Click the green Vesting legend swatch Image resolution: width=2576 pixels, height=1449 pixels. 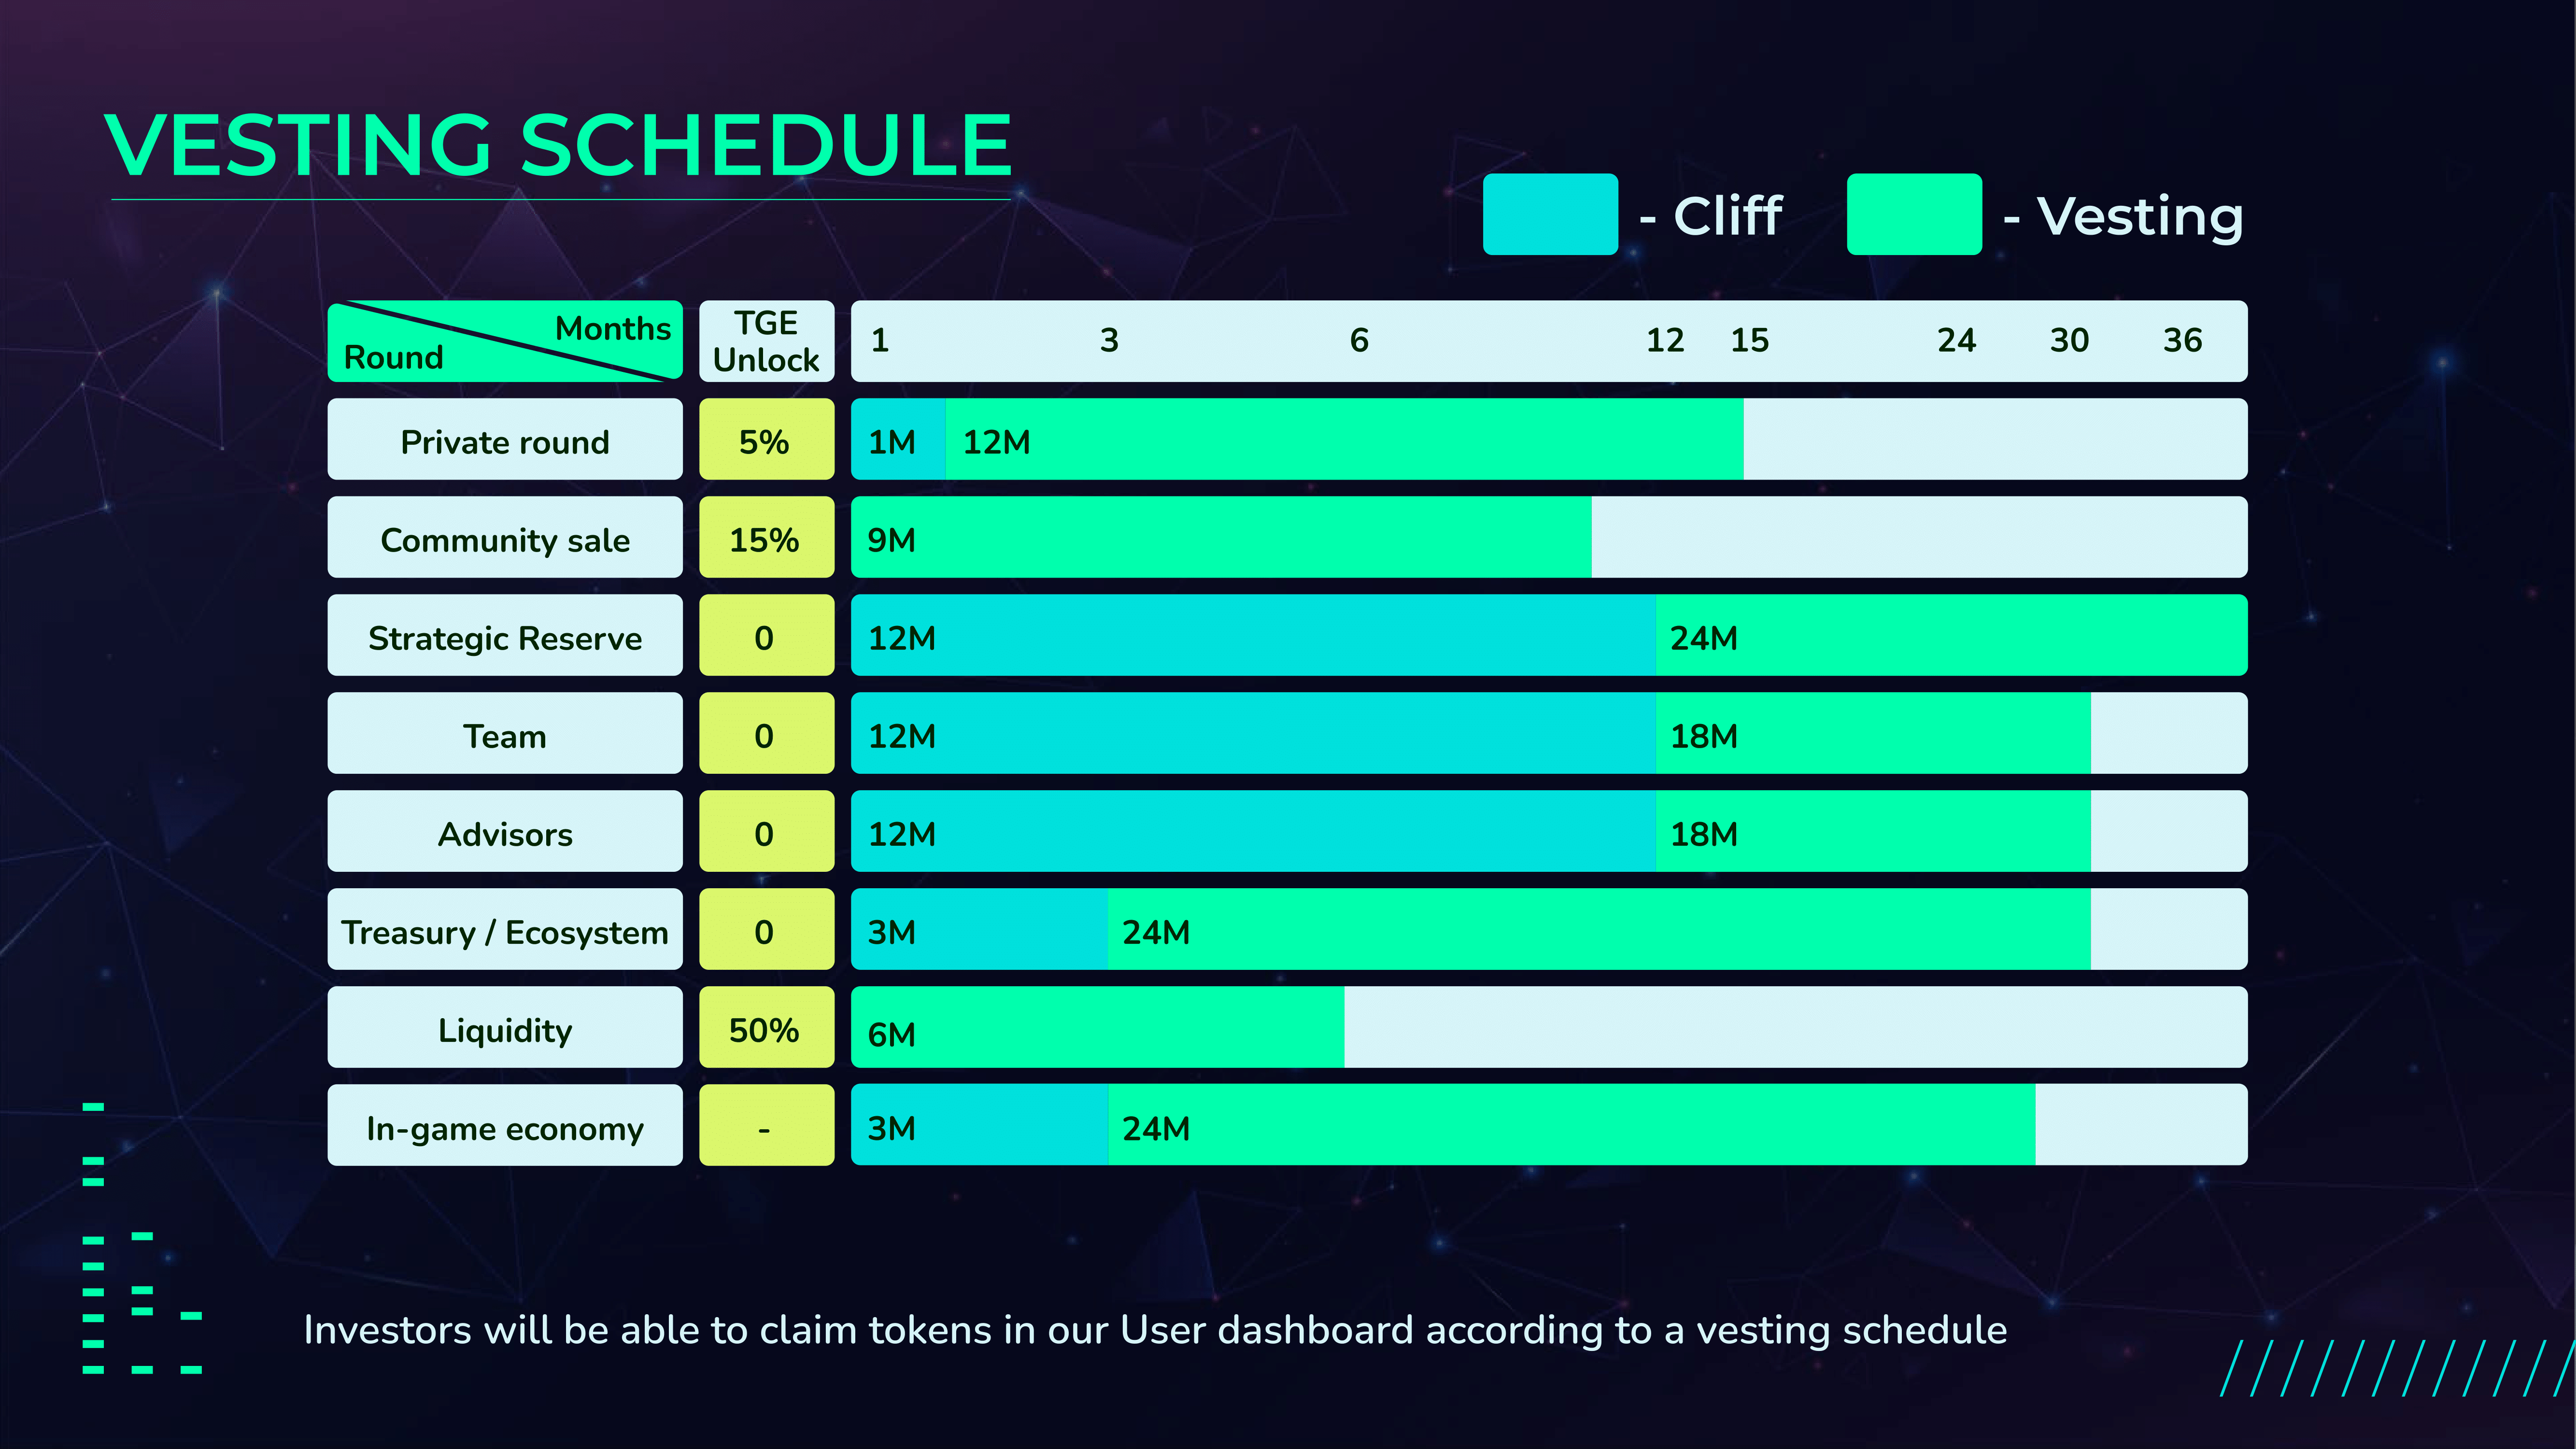[1914, 214]
